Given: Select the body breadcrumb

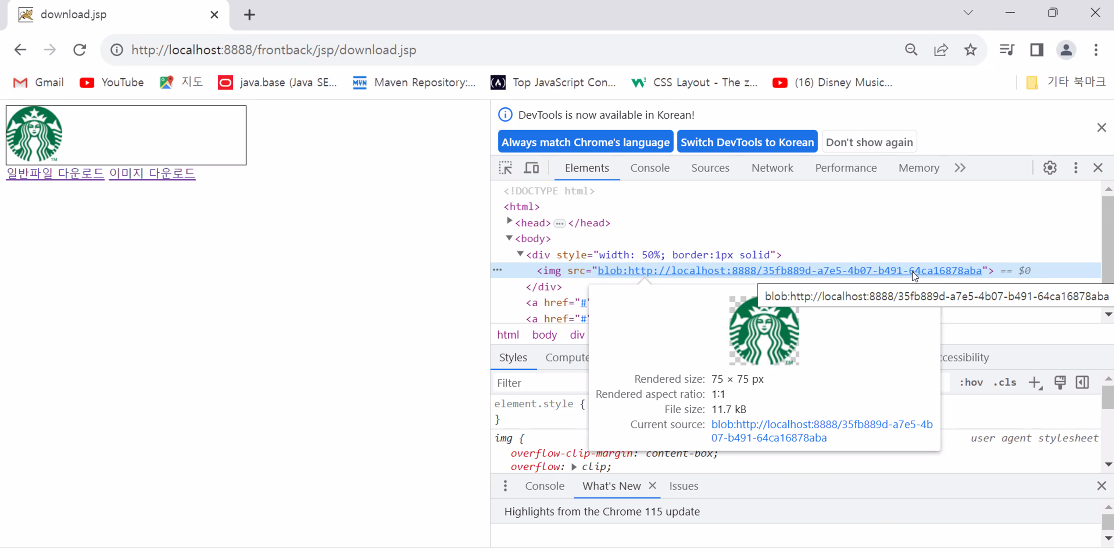Looking at the screenshot, I should point(545,335).
